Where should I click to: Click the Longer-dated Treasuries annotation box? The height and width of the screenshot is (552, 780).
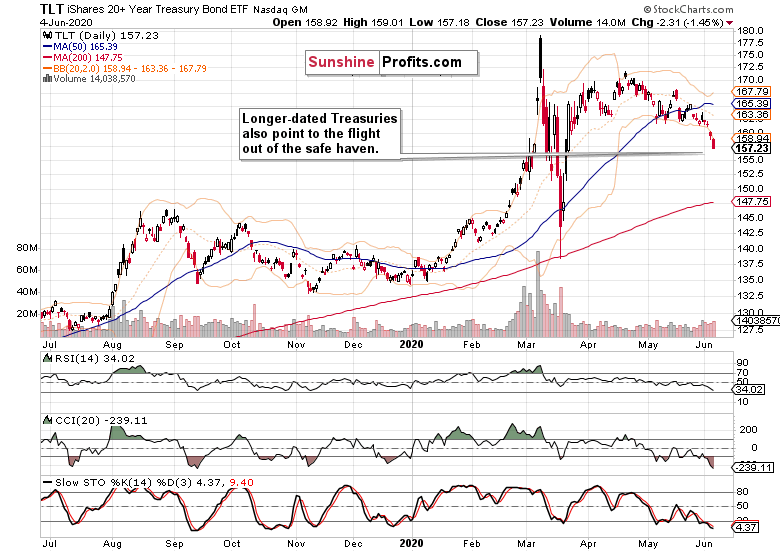coord(320,134)
